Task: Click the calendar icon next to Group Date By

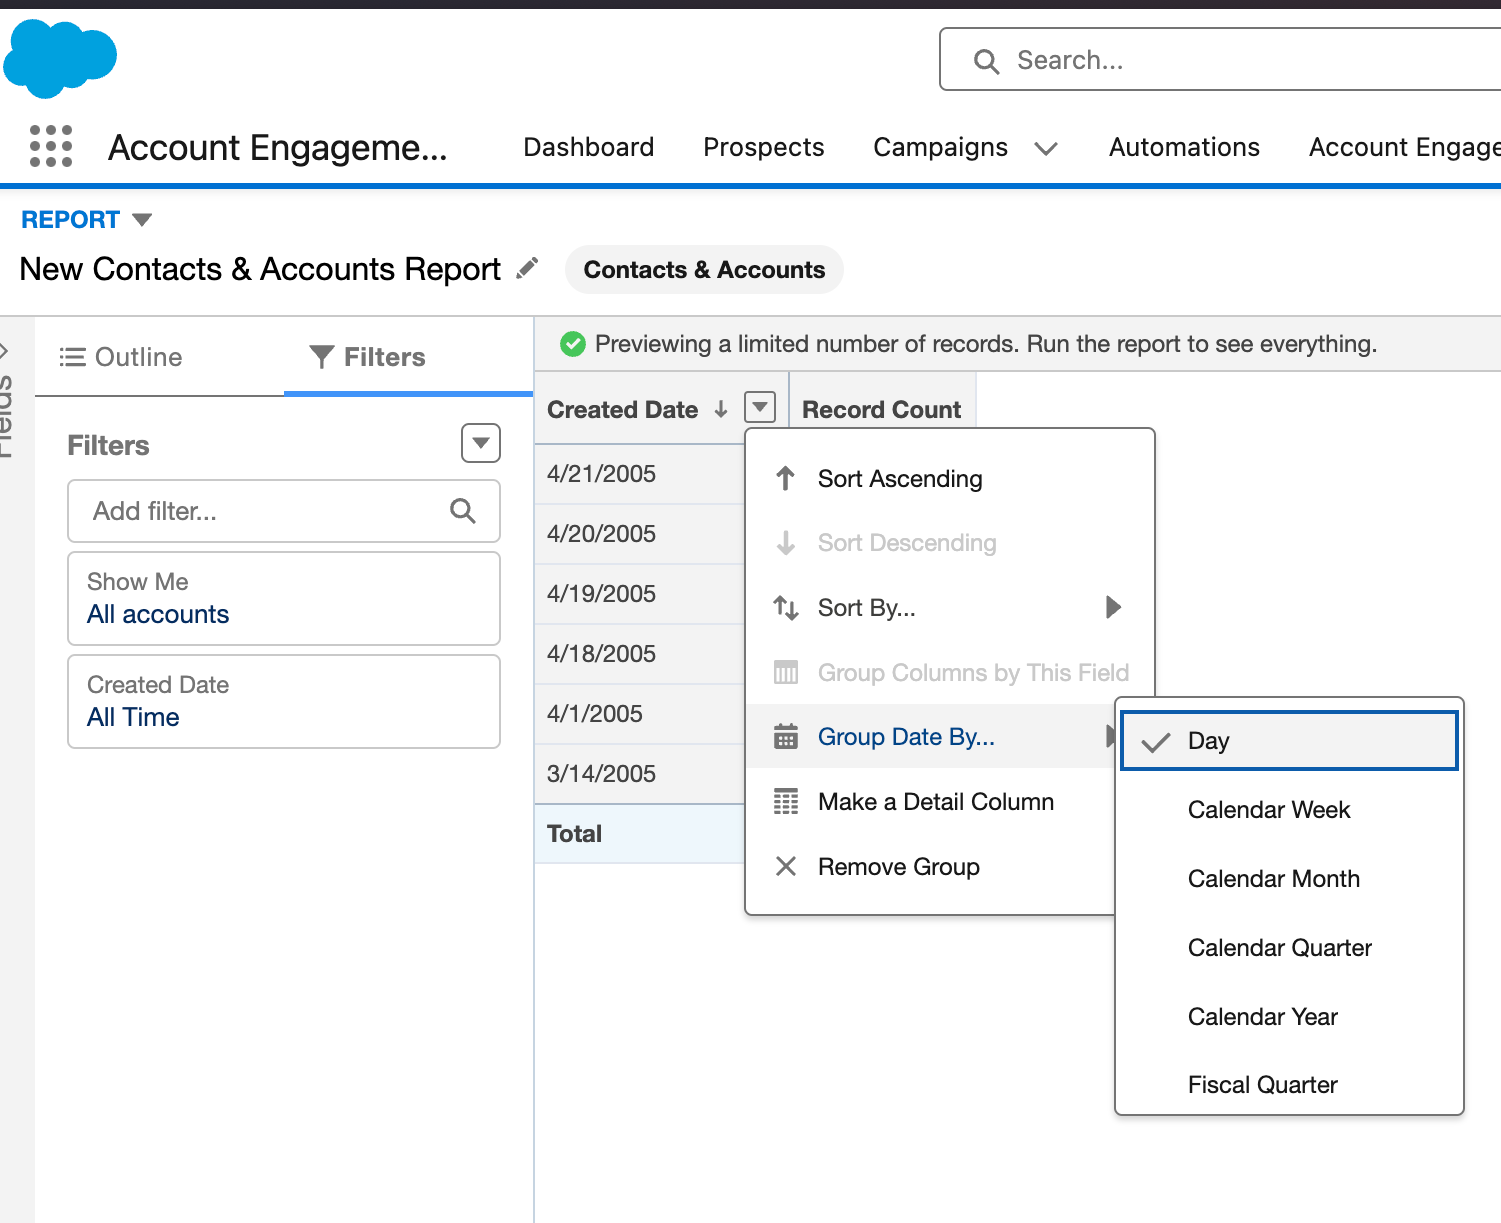Action: (x=786, y=737)
